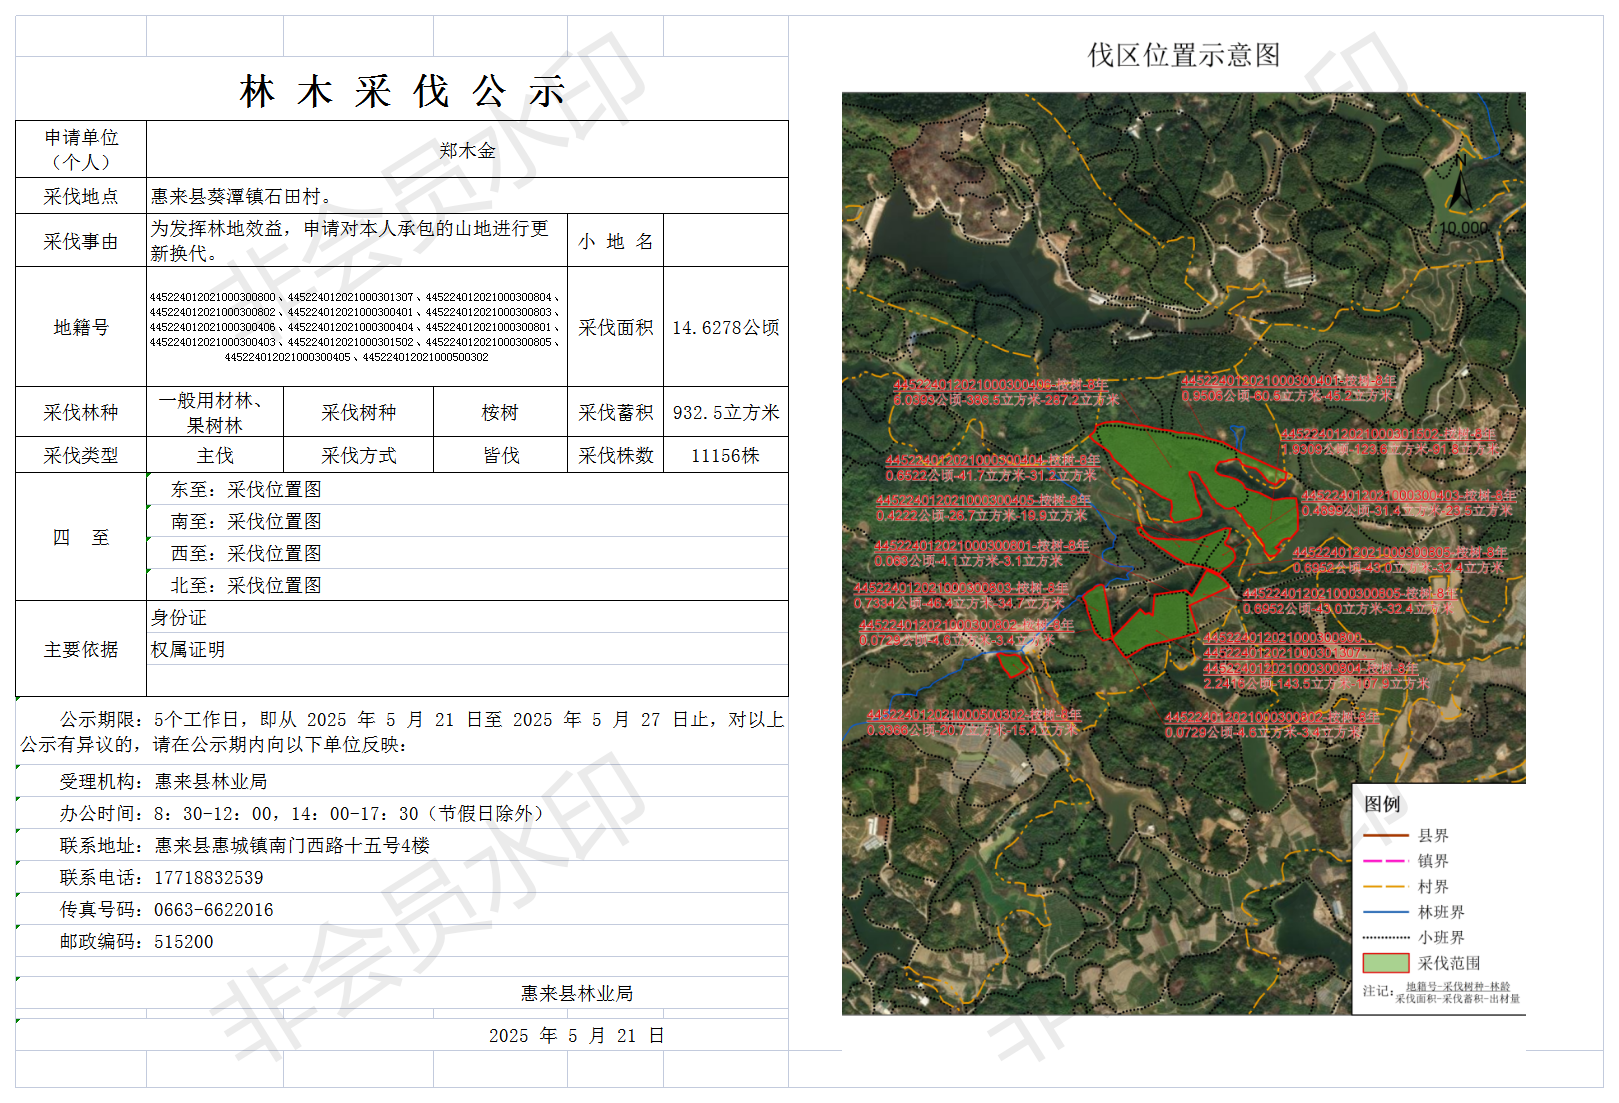The image size is (1619, 1103).
Task: Click the 主要依据 label cell
Action: (x=81, y=649)
